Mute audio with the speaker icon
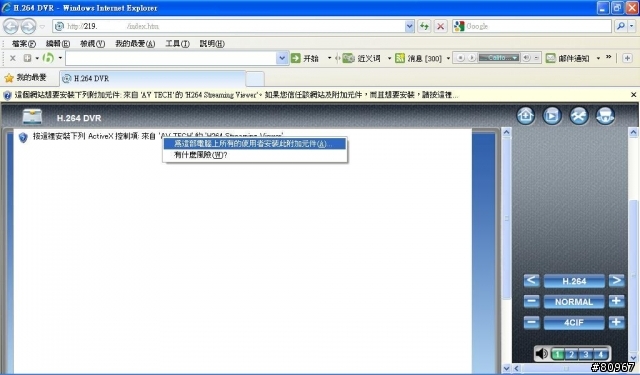 click(x=542, y=353)
